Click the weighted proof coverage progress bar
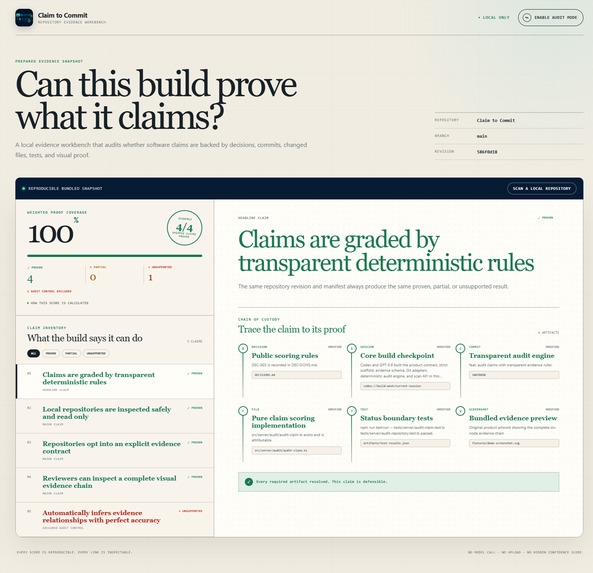Viewport: 593px width, 573px height. click(x=115, y=256)
